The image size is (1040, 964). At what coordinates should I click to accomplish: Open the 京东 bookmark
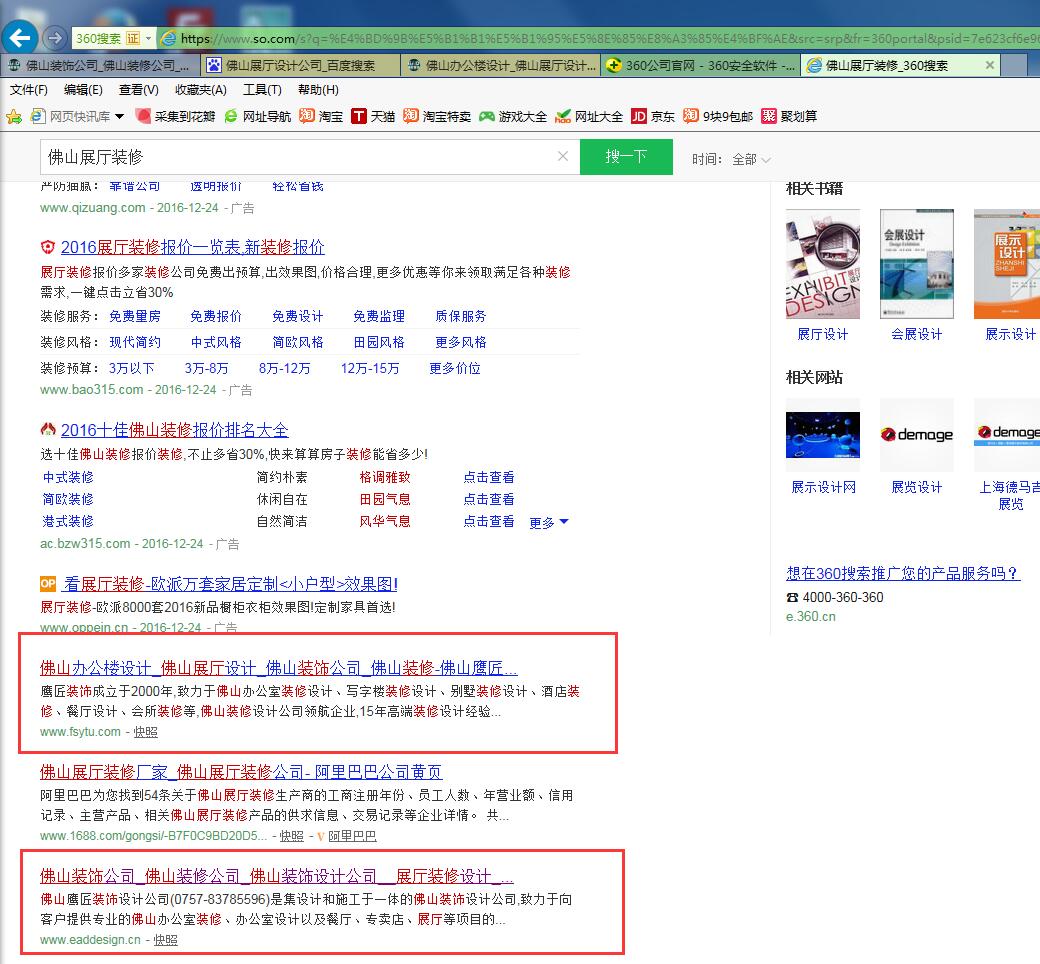(653, 116)
